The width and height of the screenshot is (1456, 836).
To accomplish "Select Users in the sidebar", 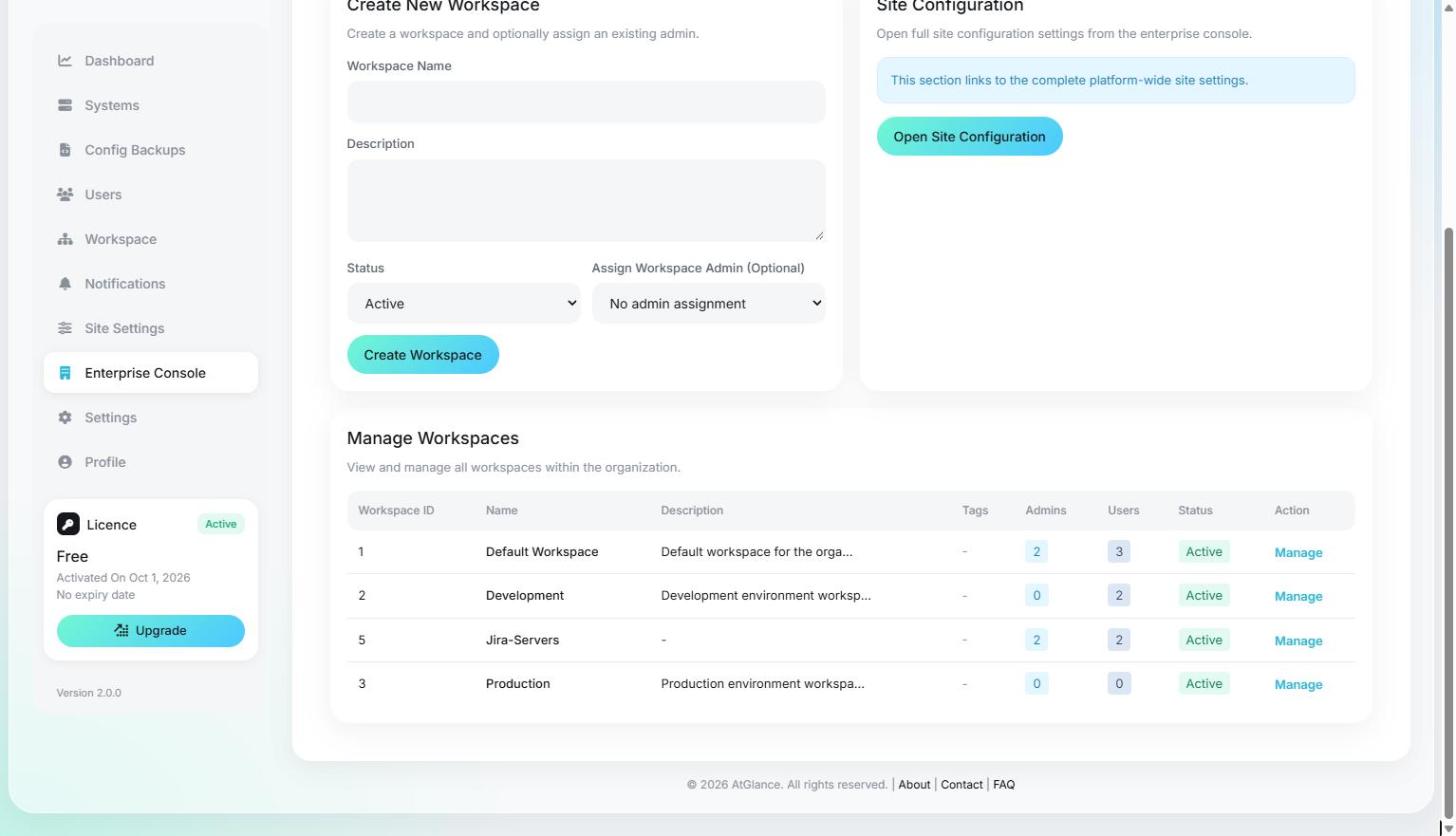I will coord(150,194).
